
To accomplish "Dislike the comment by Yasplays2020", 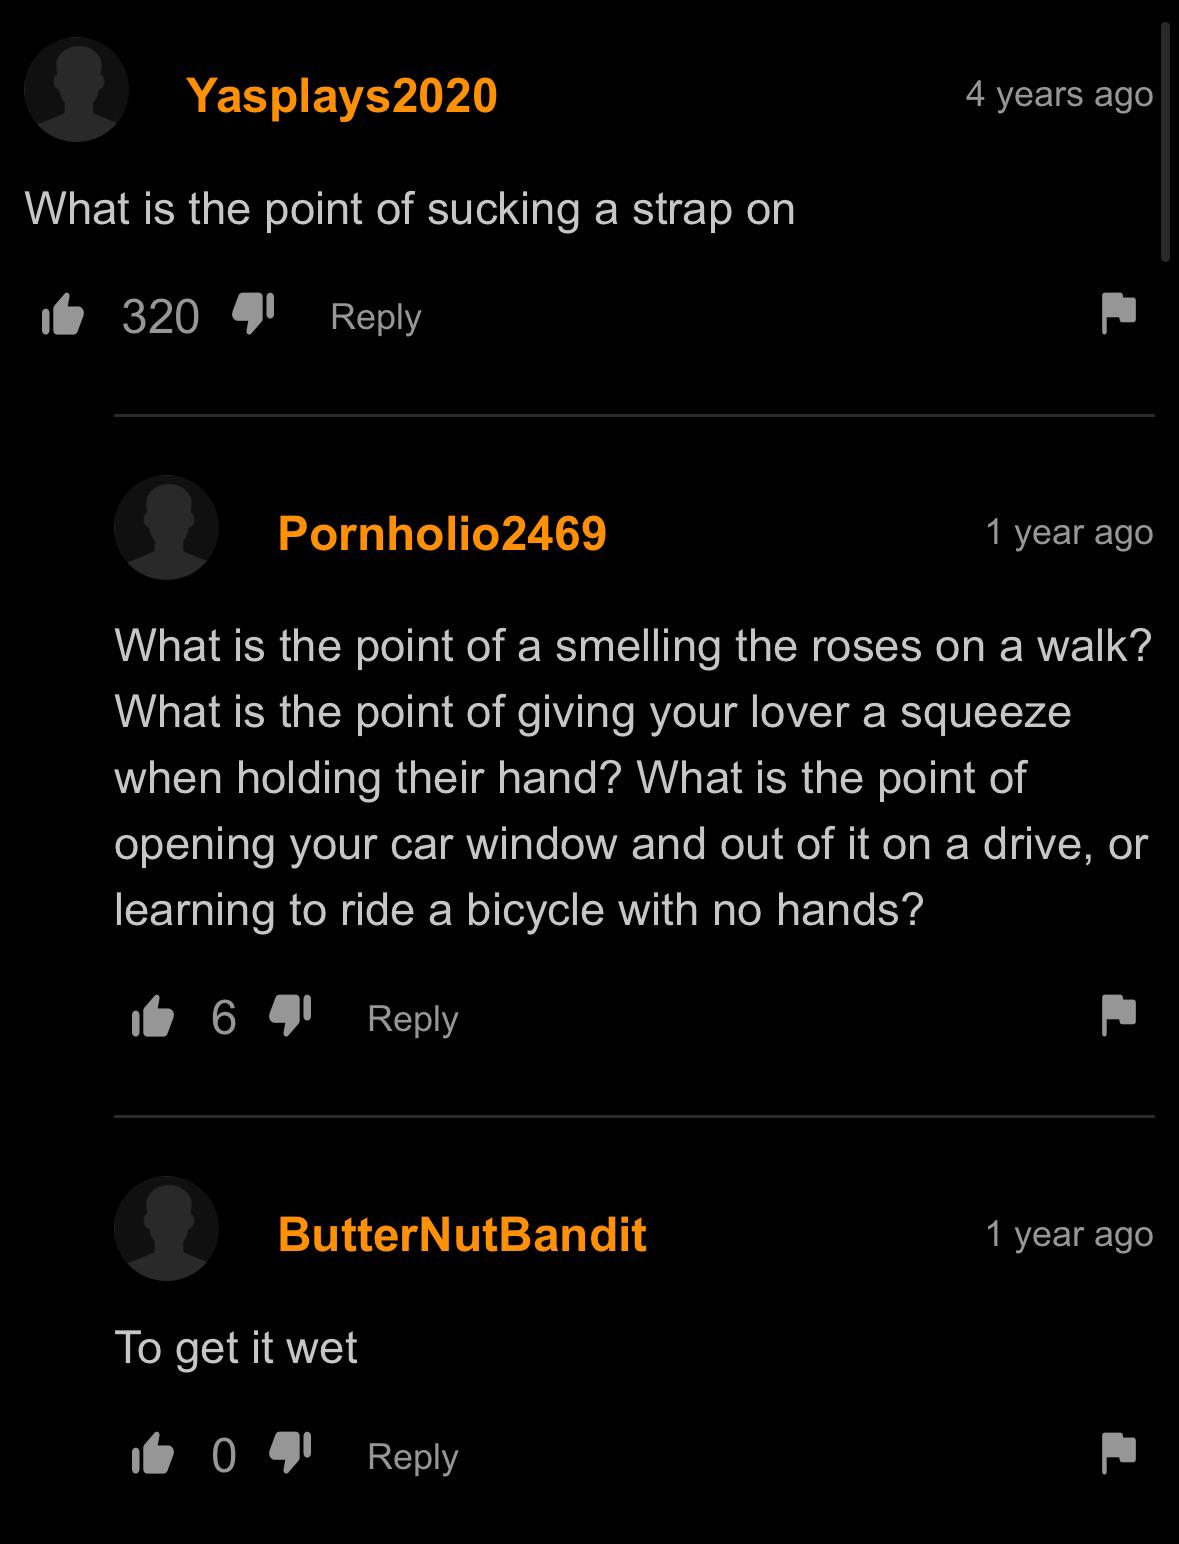I will pyautogui.click(x=253, y=314).
